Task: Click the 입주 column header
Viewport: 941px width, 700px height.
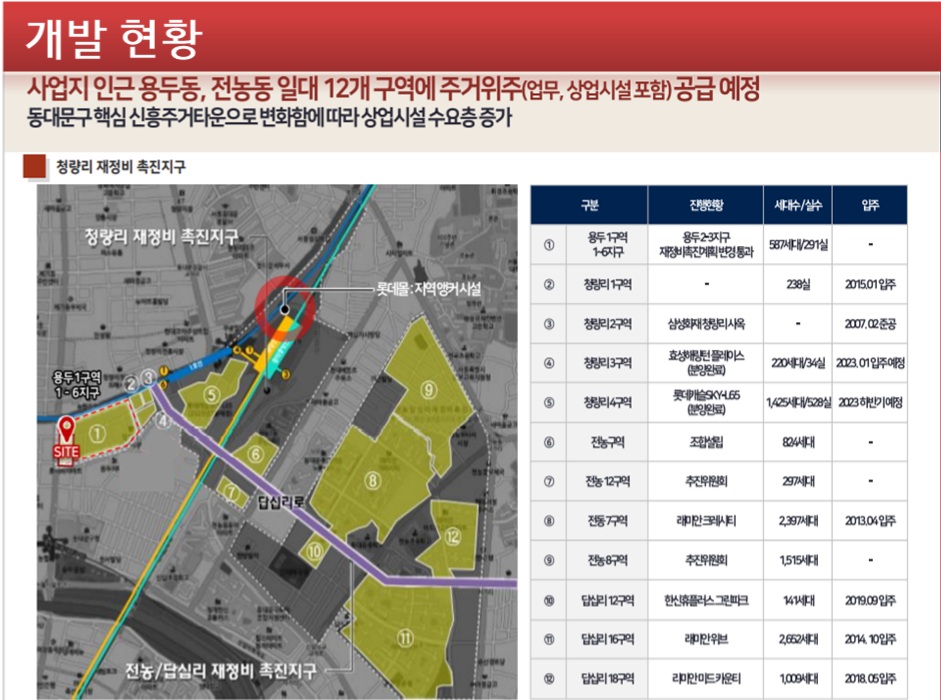Action: click(x=869, y=205)
